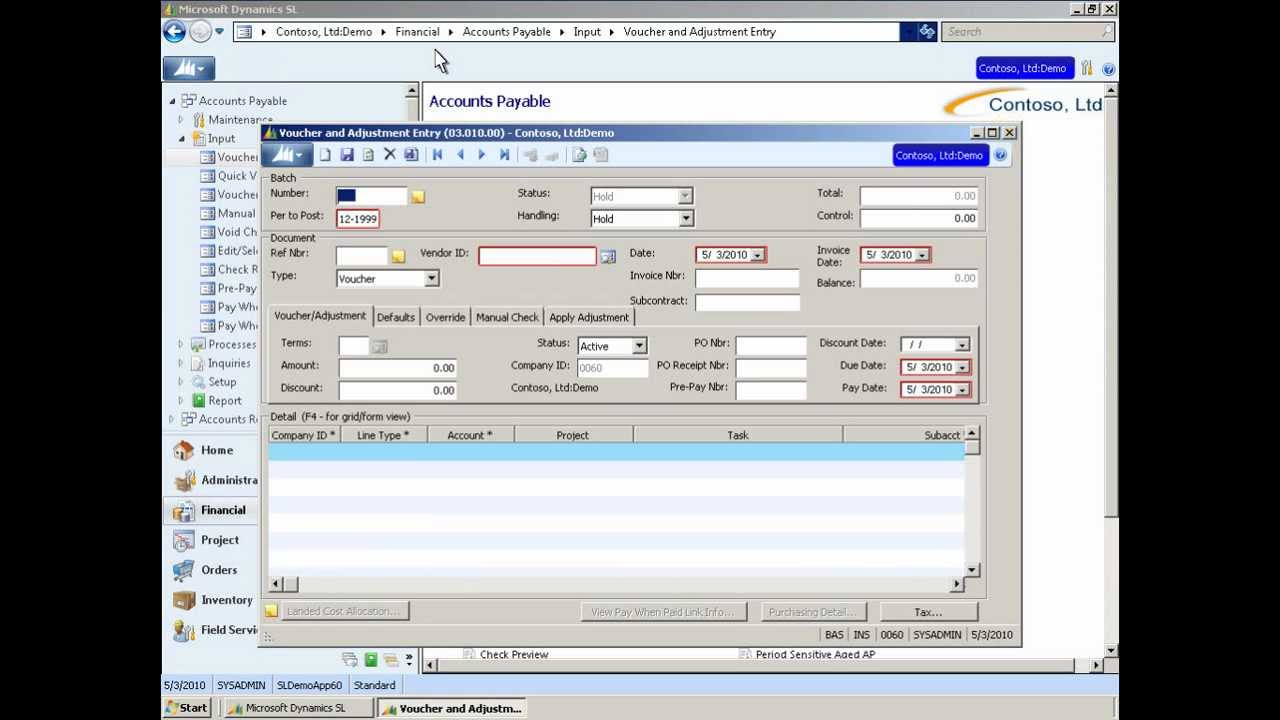Expand the Inquiries tree node
1280x720 pixels.
(181, 364)
